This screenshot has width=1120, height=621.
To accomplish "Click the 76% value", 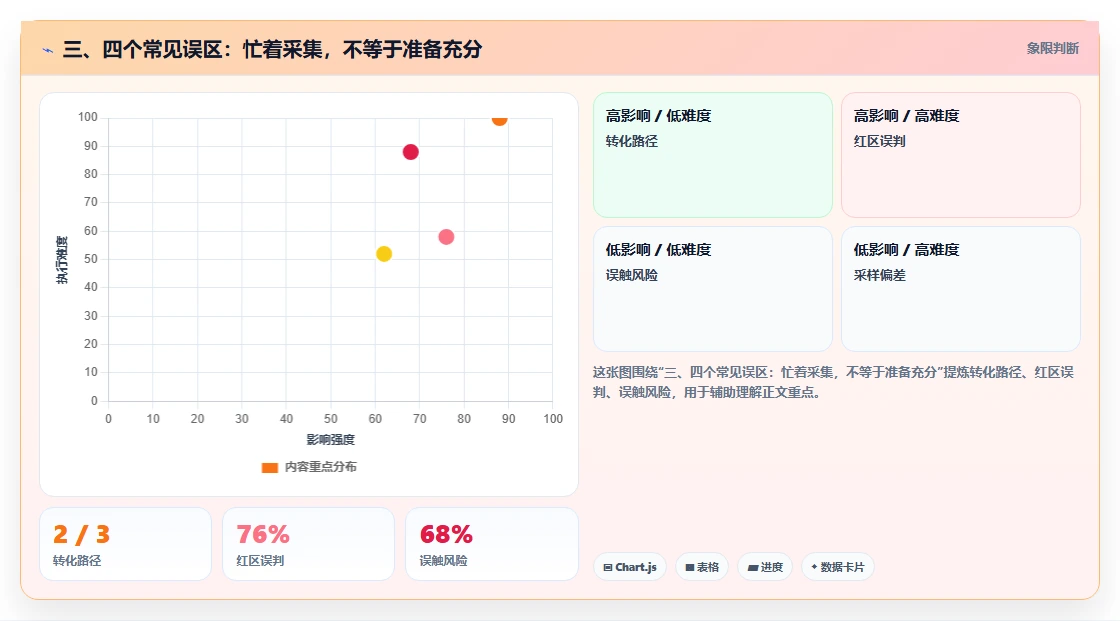I will point(263,535).
